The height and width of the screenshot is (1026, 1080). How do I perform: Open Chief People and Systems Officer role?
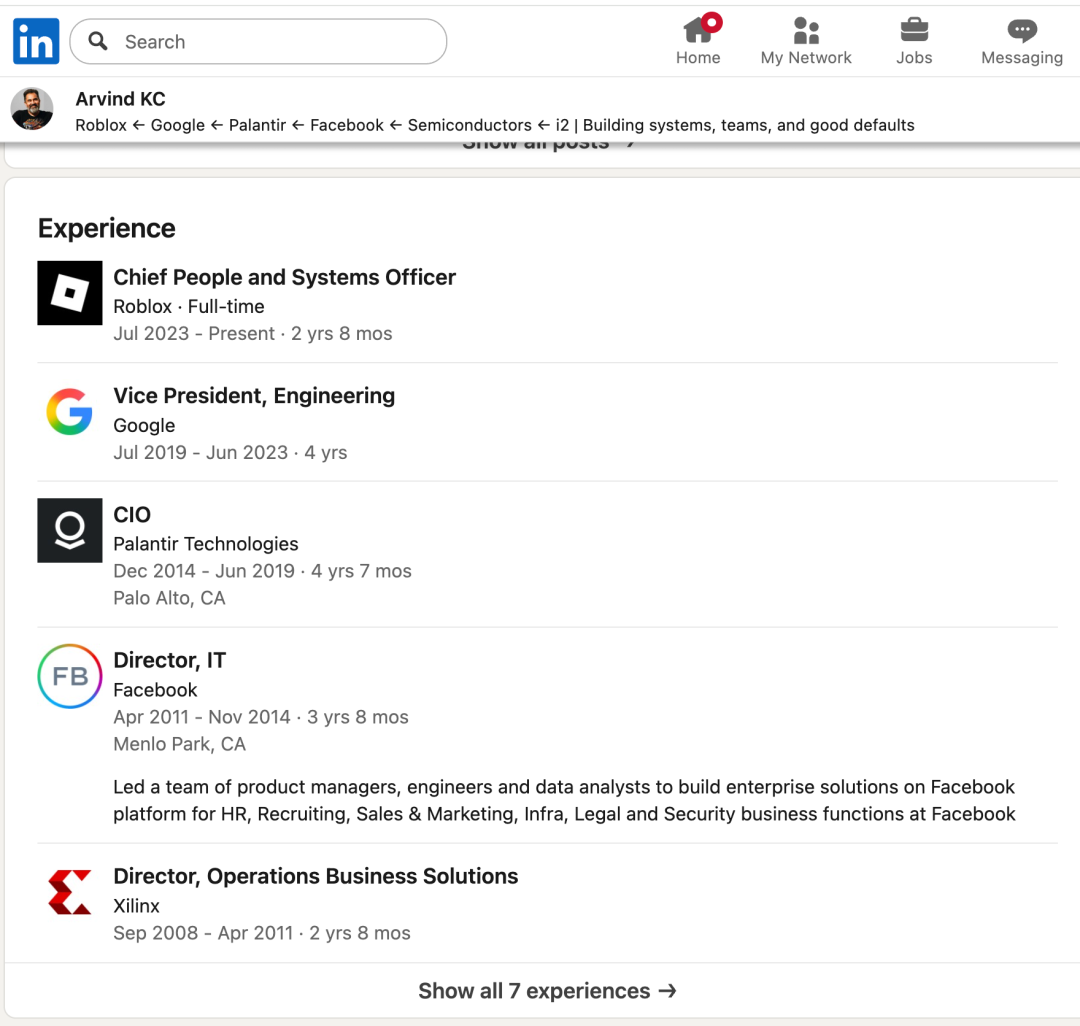click(x=284, y=277)
